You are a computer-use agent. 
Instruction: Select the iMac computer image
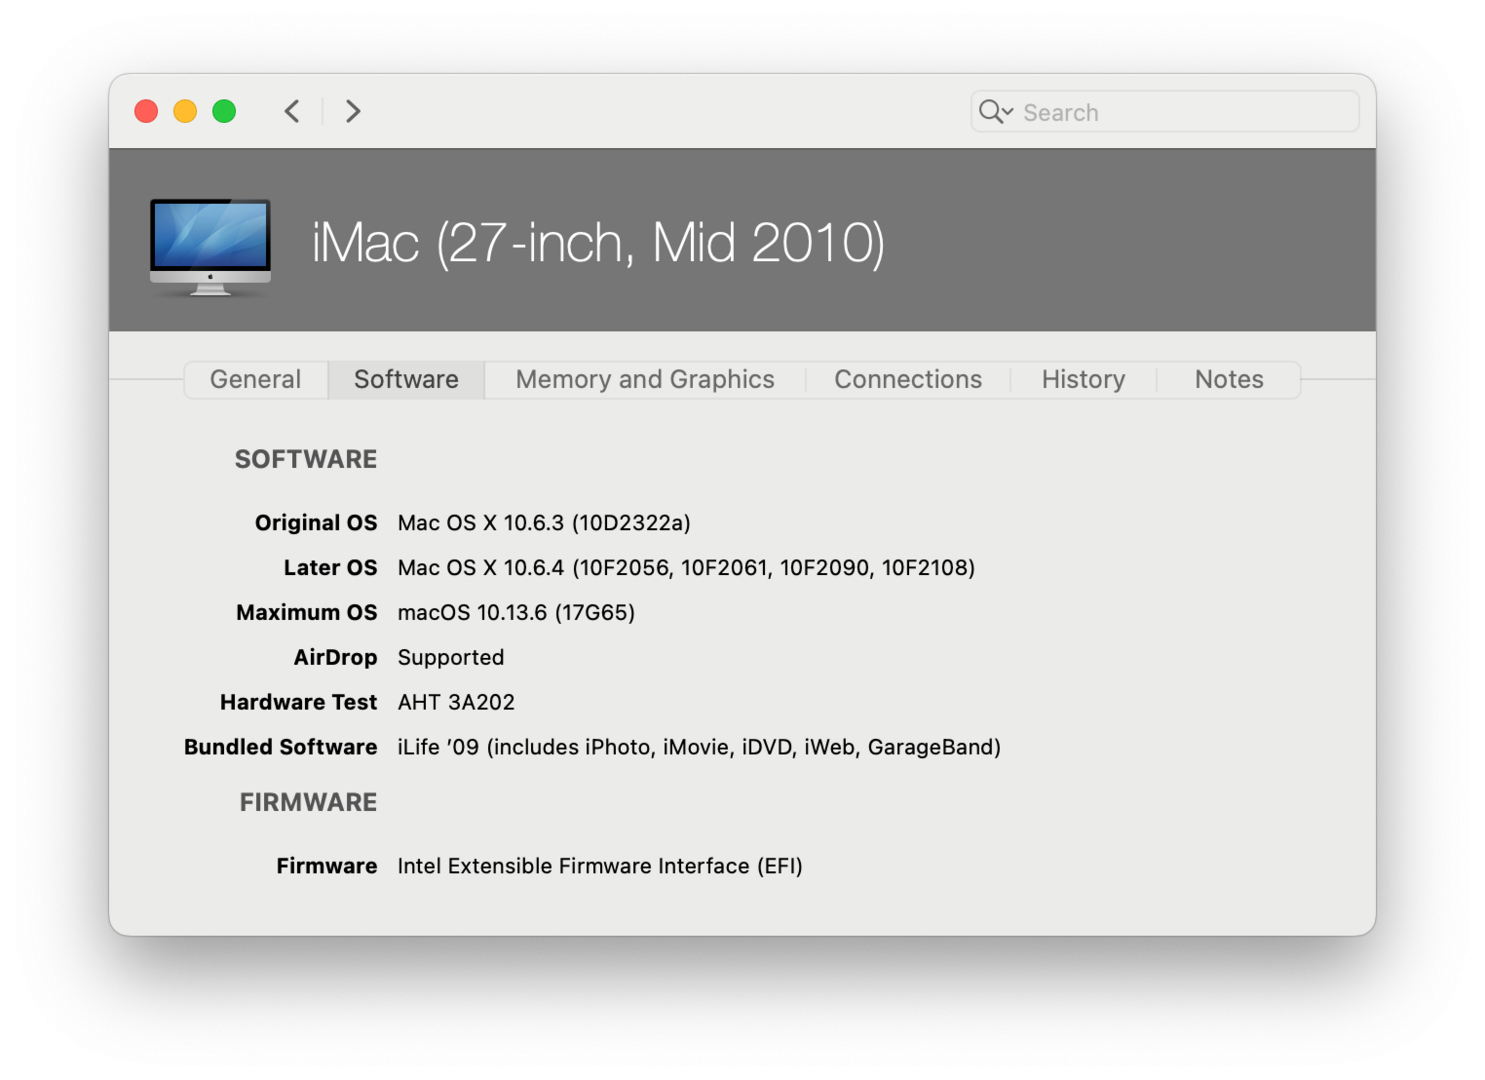210,247
